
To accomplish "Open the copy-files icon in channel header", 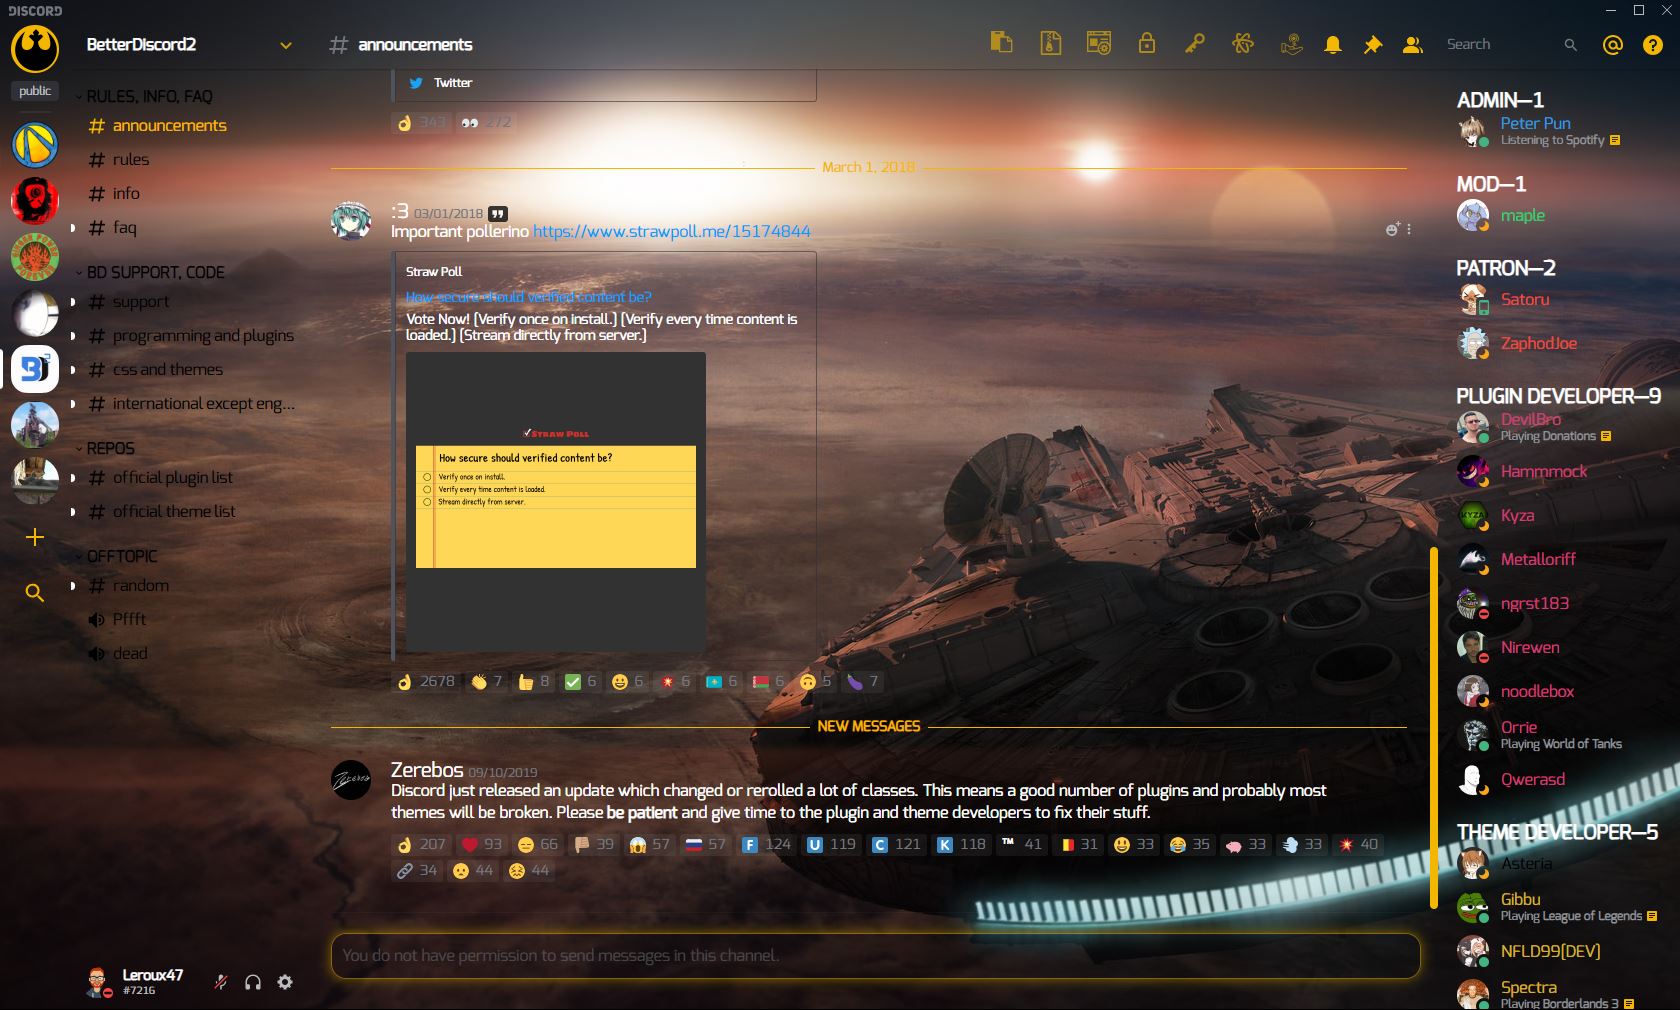I will click(x=1001, y=43).
